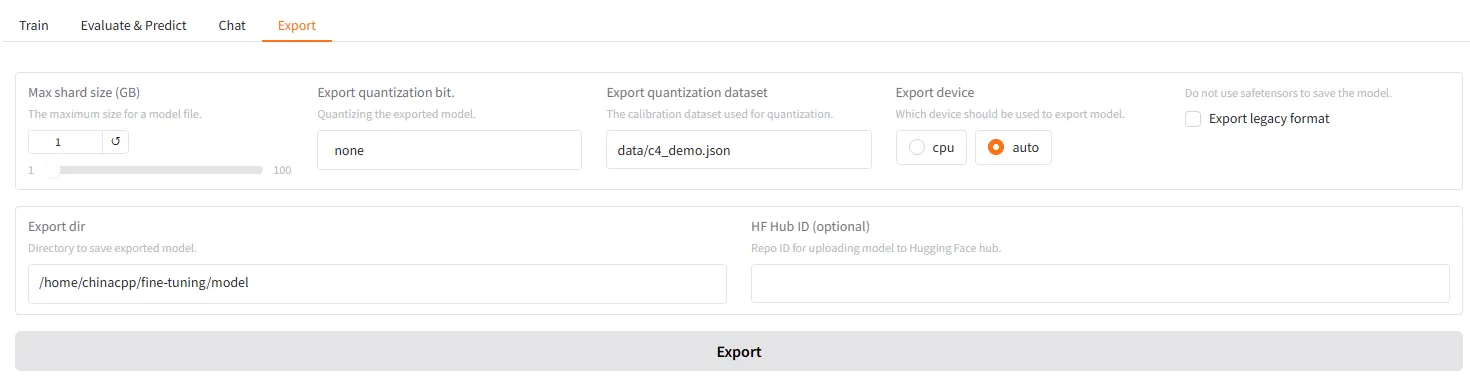Select the Export tab
Screen dimensions: 1470x376
[297, 25]
